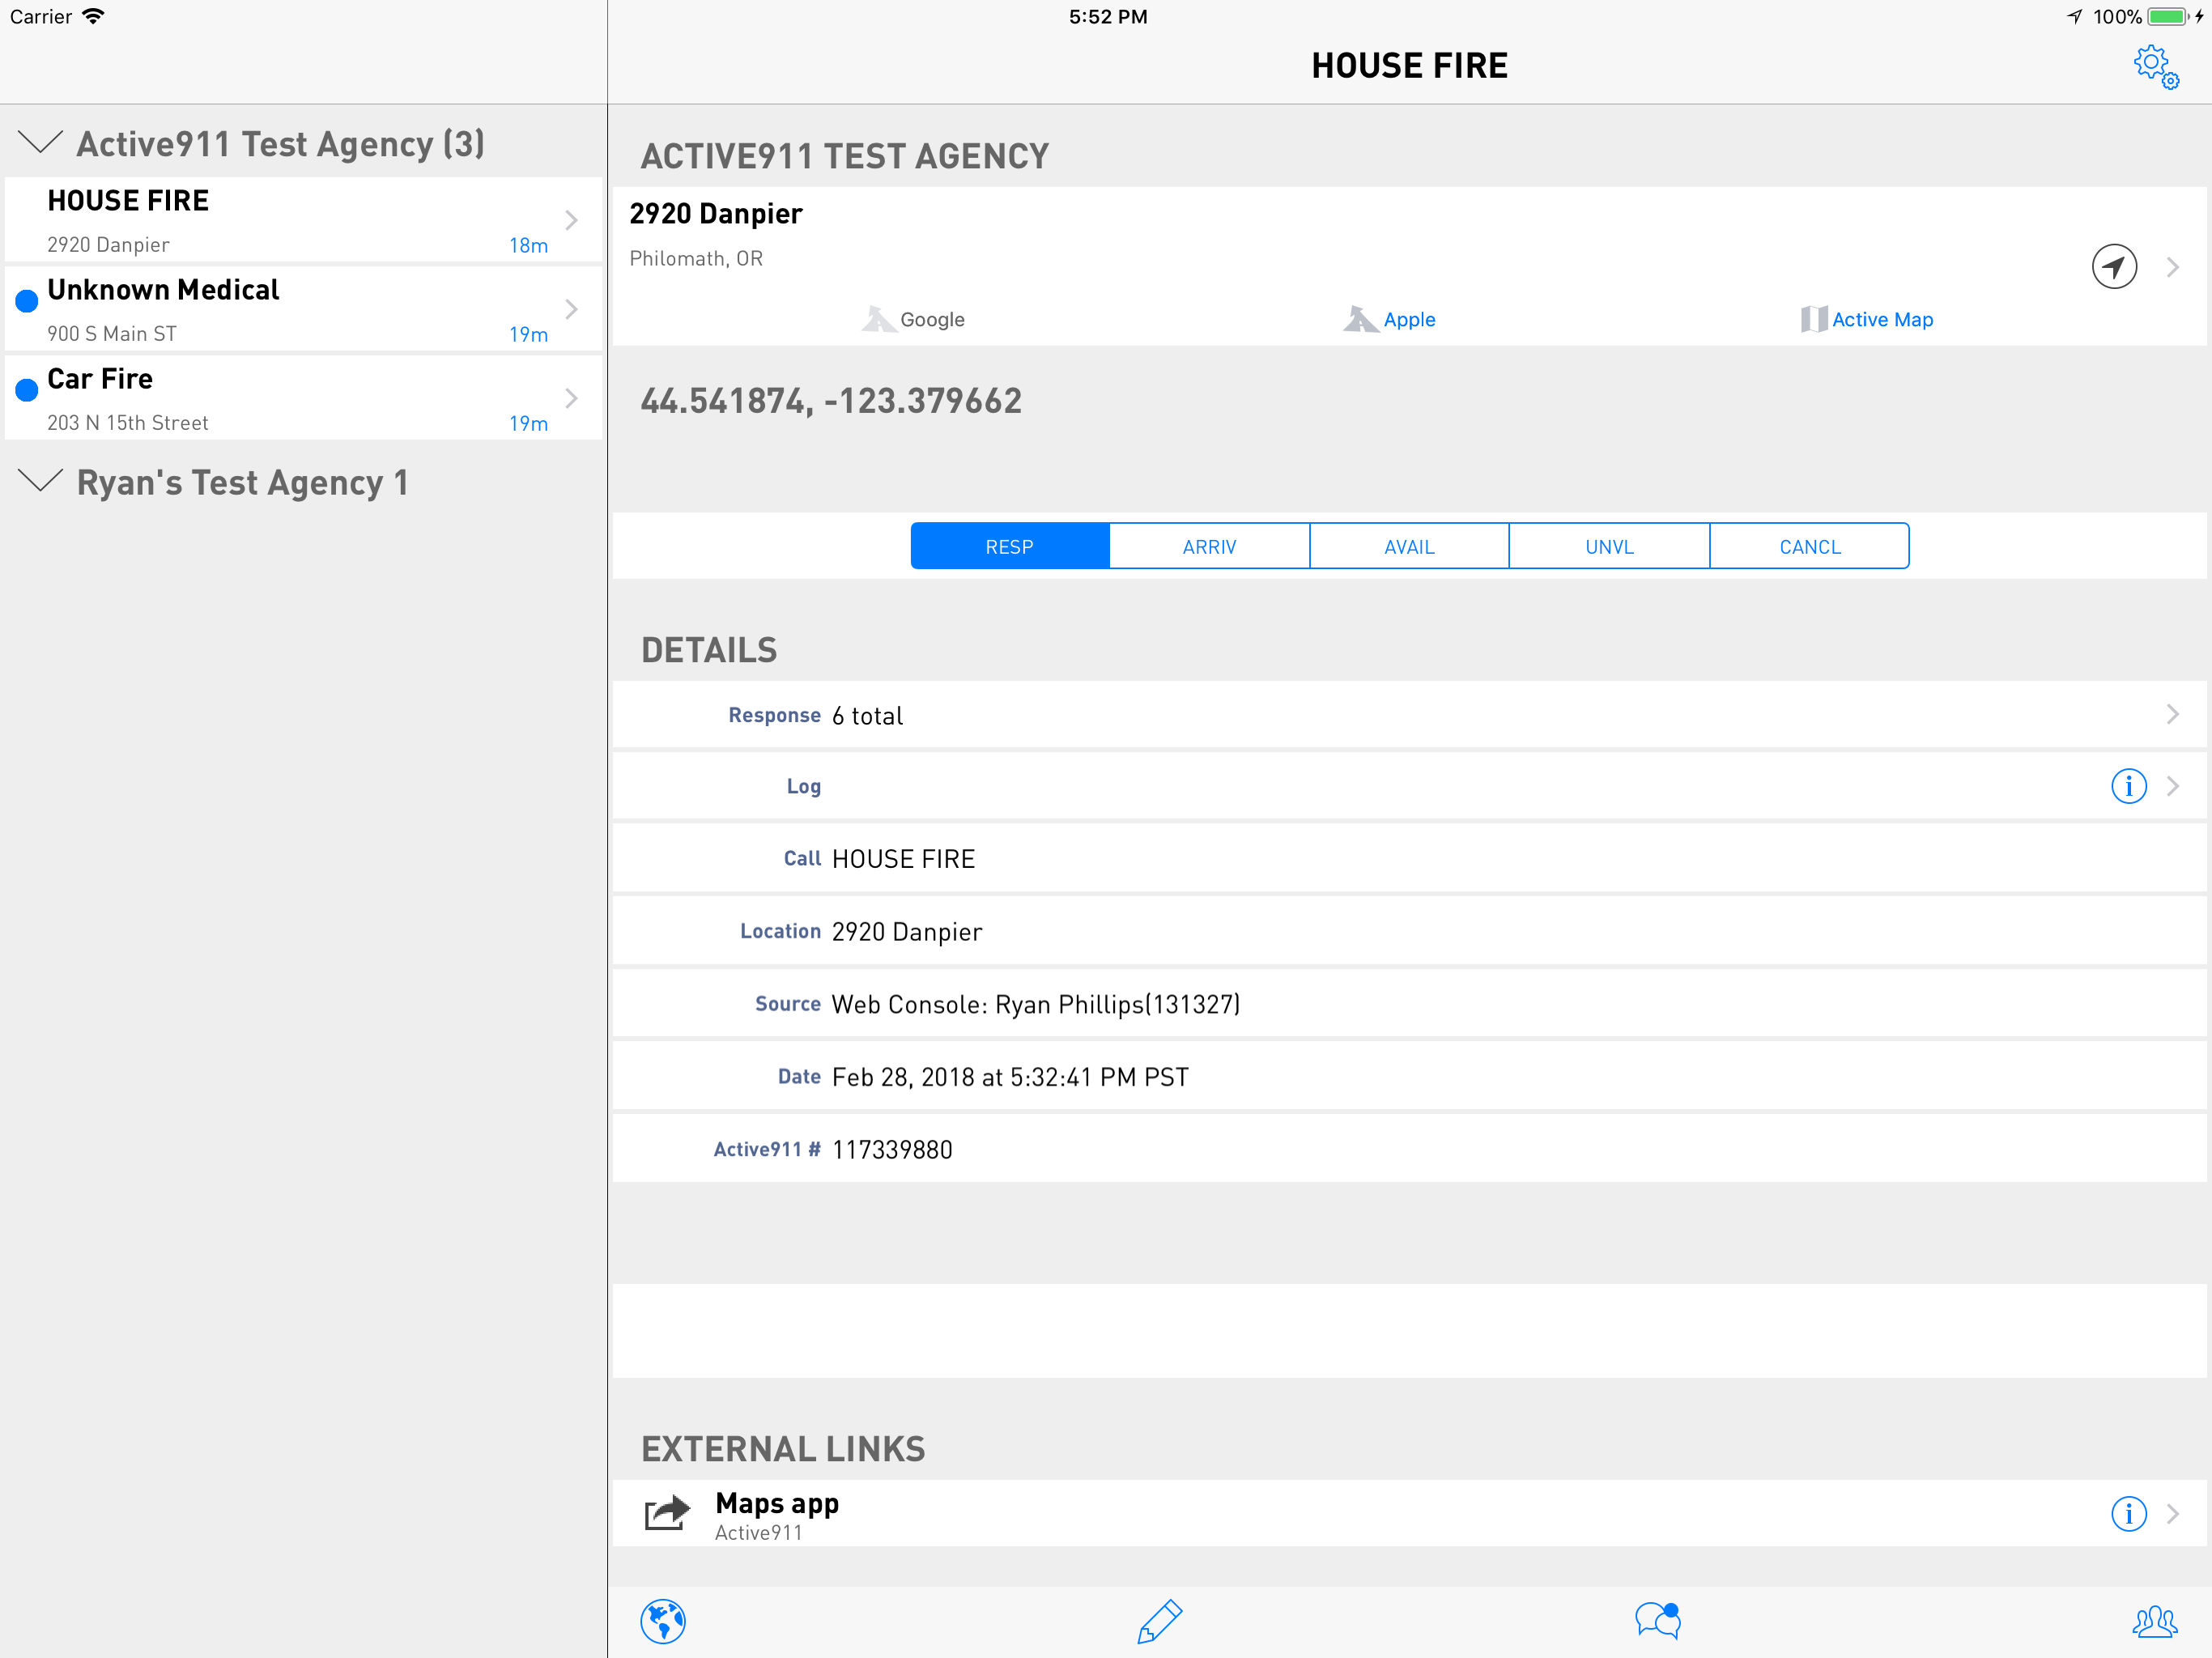This screenshot has width=2212, height=1658.
Task: Open the Active Map link
Action: (x=1882, y=319)
